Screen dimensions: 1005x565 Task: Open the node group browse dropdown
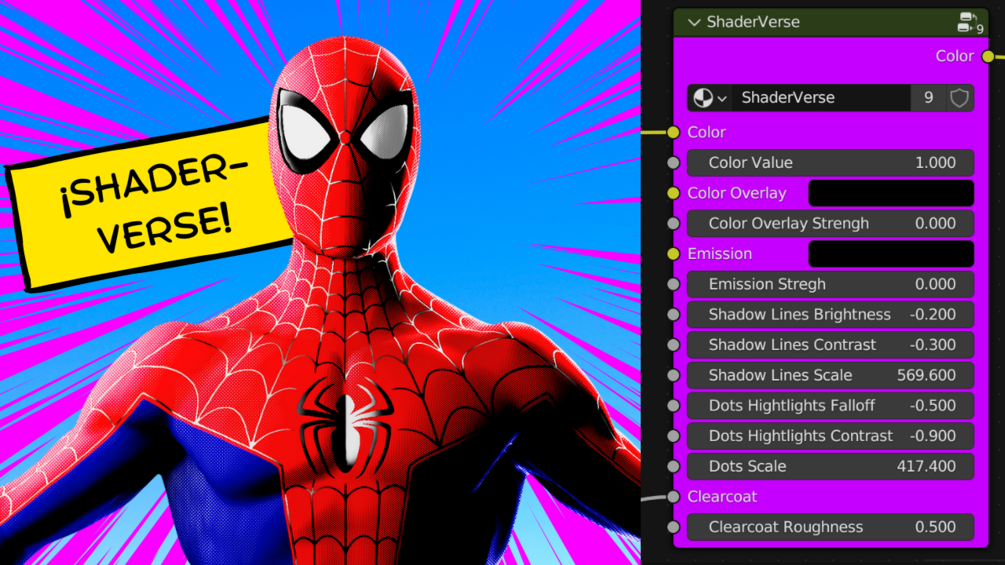coord(710,98)
